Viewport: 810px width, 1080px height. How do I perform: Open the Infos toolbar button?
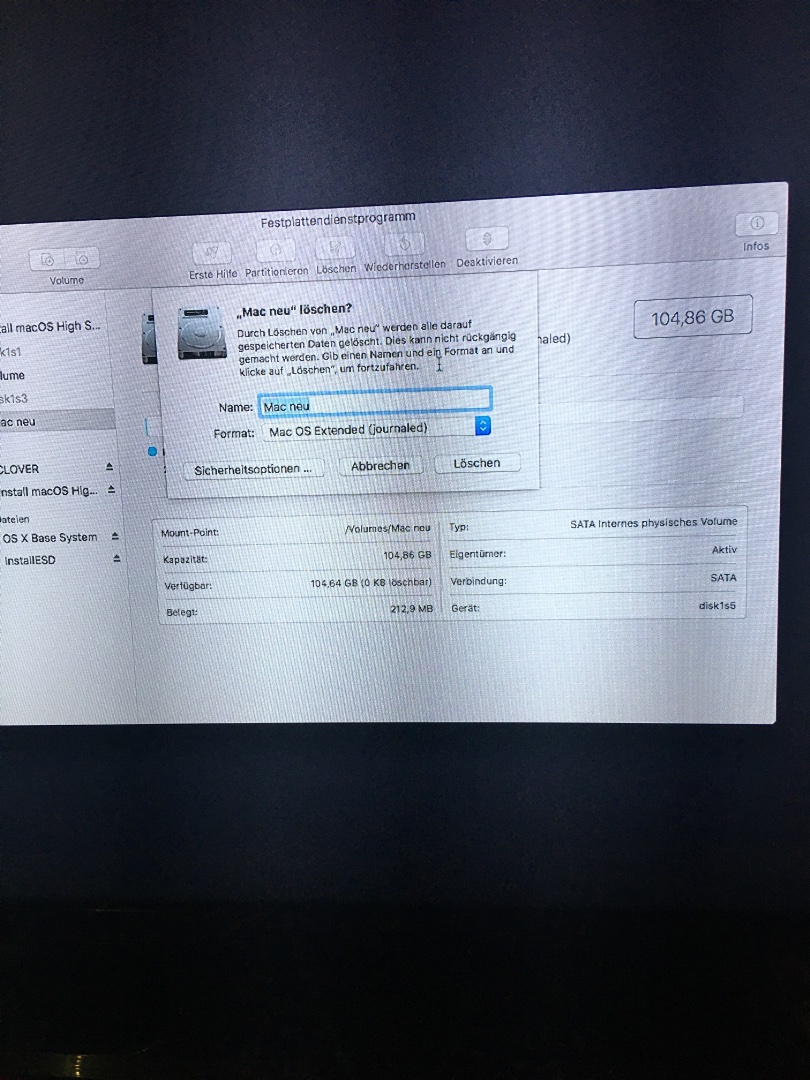pos(756,223)
